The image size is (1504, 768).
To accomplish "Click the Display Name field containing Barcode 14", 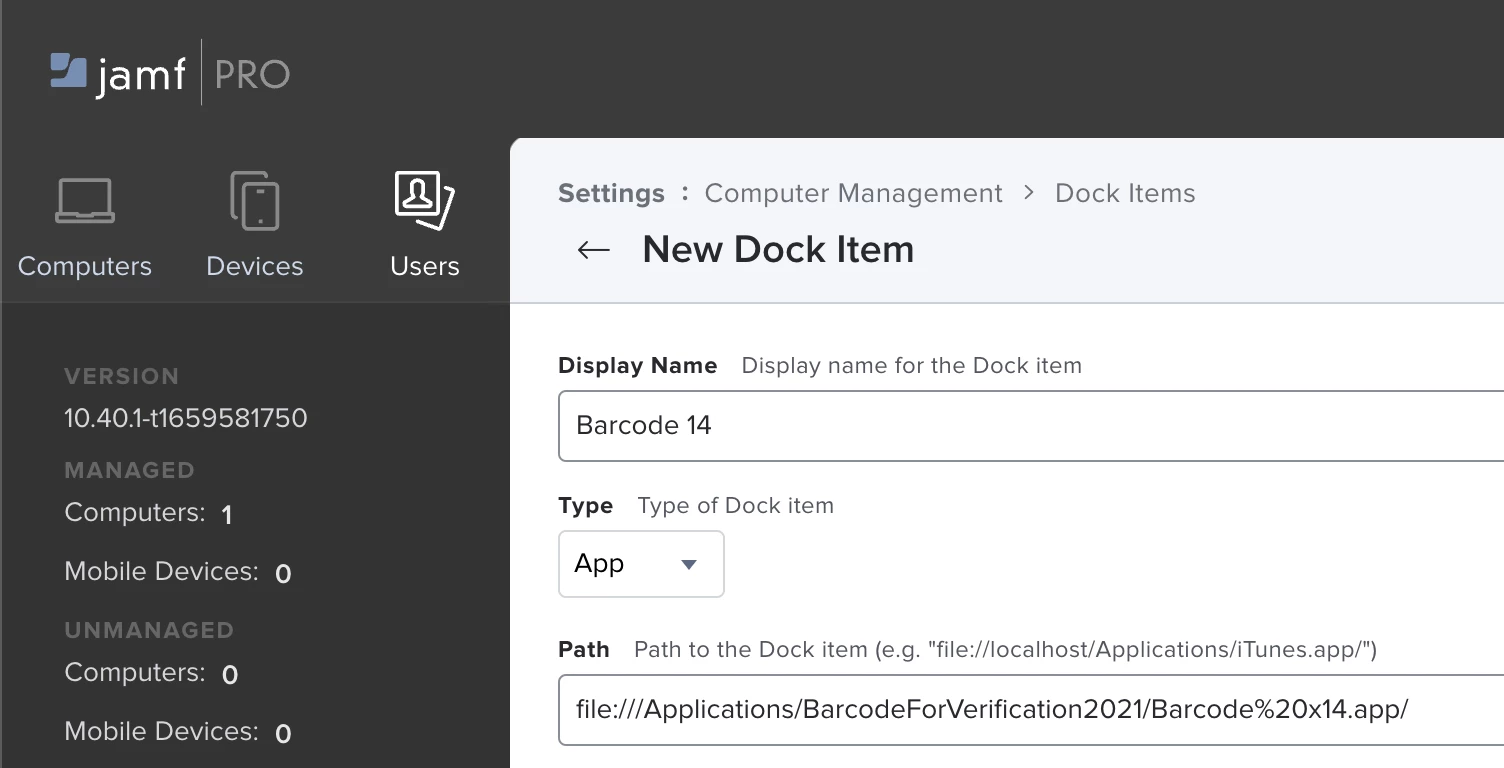I will coord(1031,426).
